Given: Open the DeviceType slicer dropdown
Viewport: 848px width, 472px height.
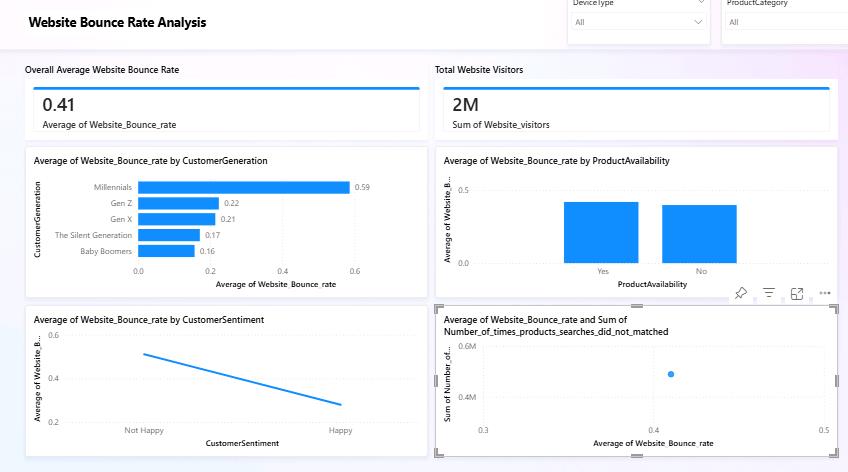Looking at the screenshot, I should (x=639, y=22).
